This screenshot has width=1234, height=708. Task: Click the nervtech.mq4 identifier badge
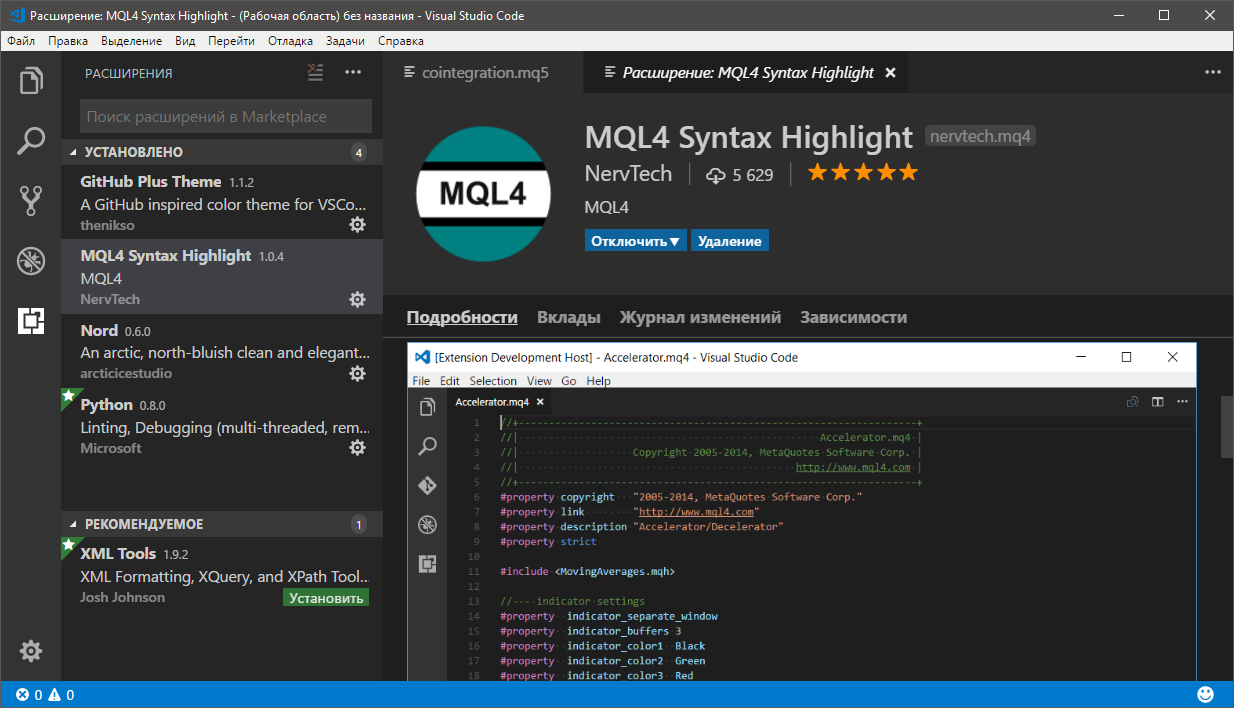pyautogui.click(x=980, y=136)
